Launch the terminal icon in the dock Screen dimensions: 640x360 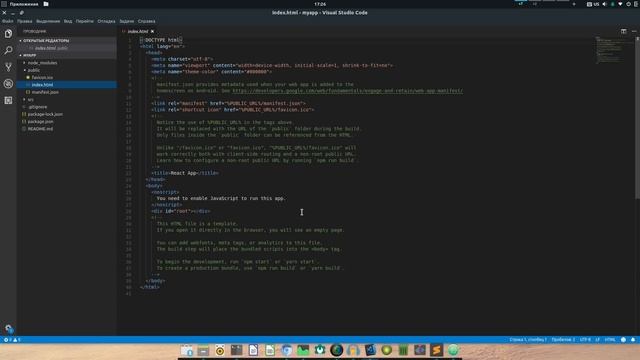point(236,350)
